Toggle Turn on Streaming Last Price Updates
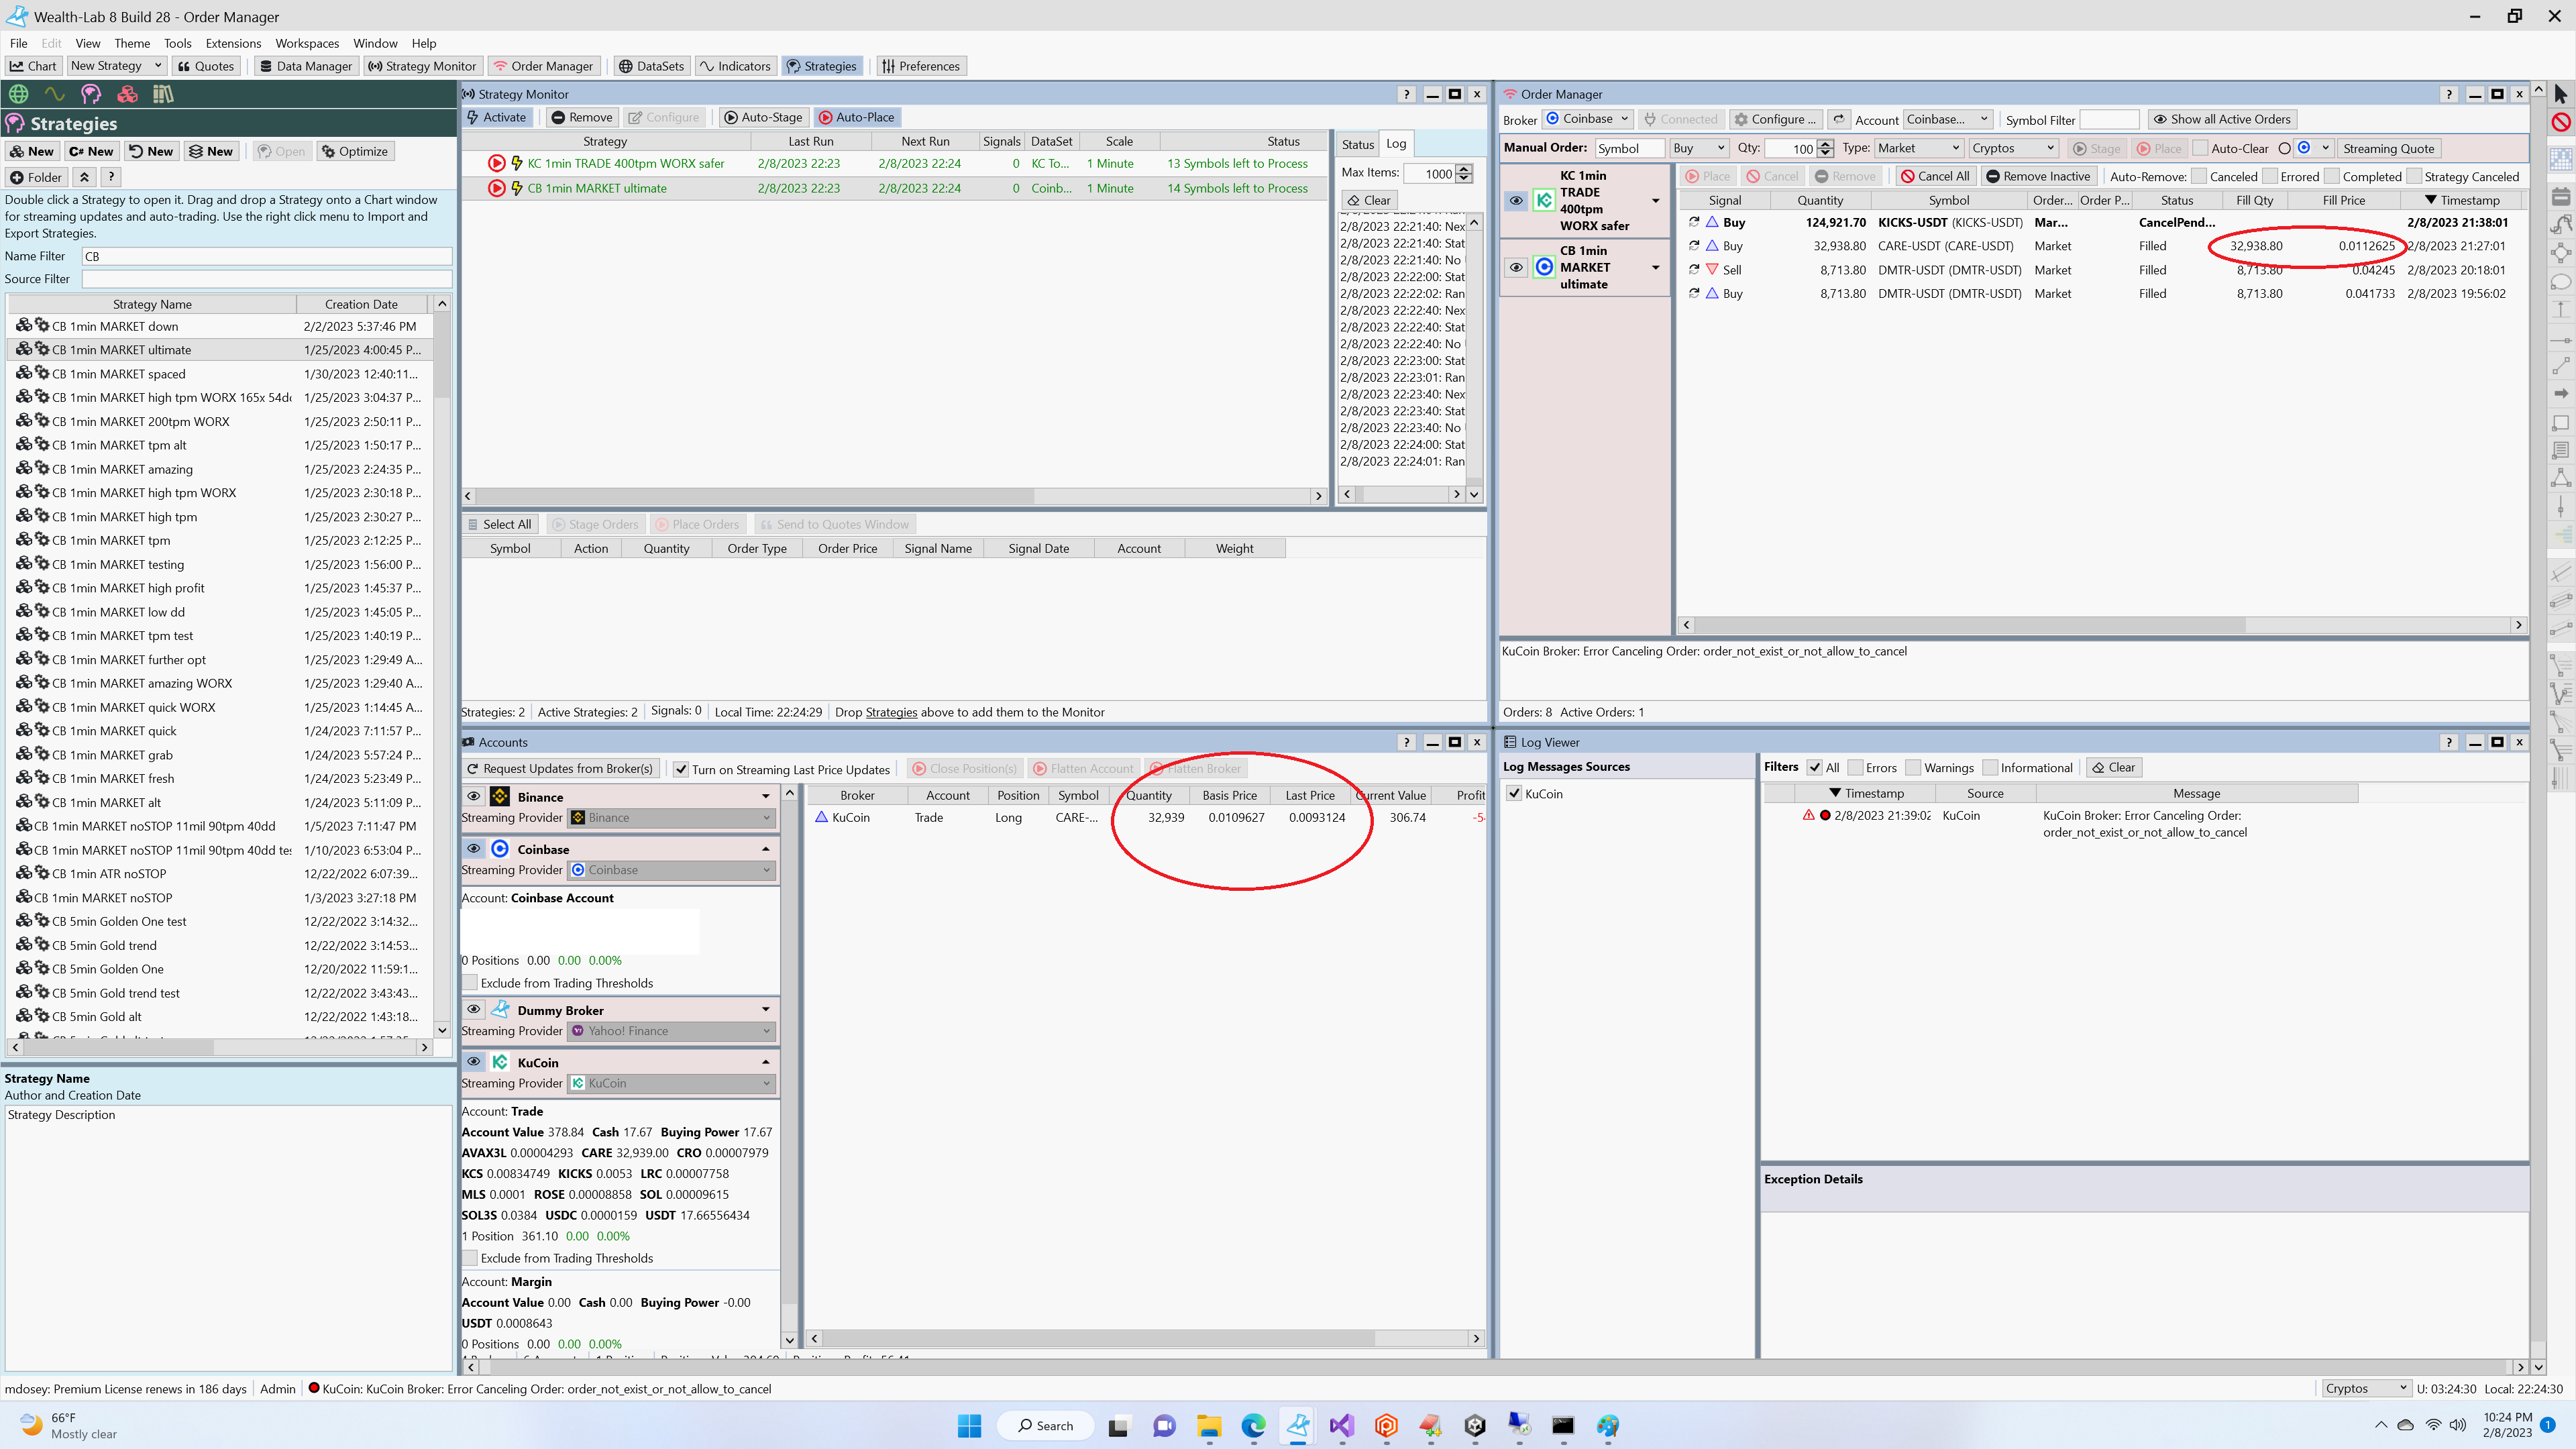This screenshot has height=1449, width=2576. coord(681,769)
